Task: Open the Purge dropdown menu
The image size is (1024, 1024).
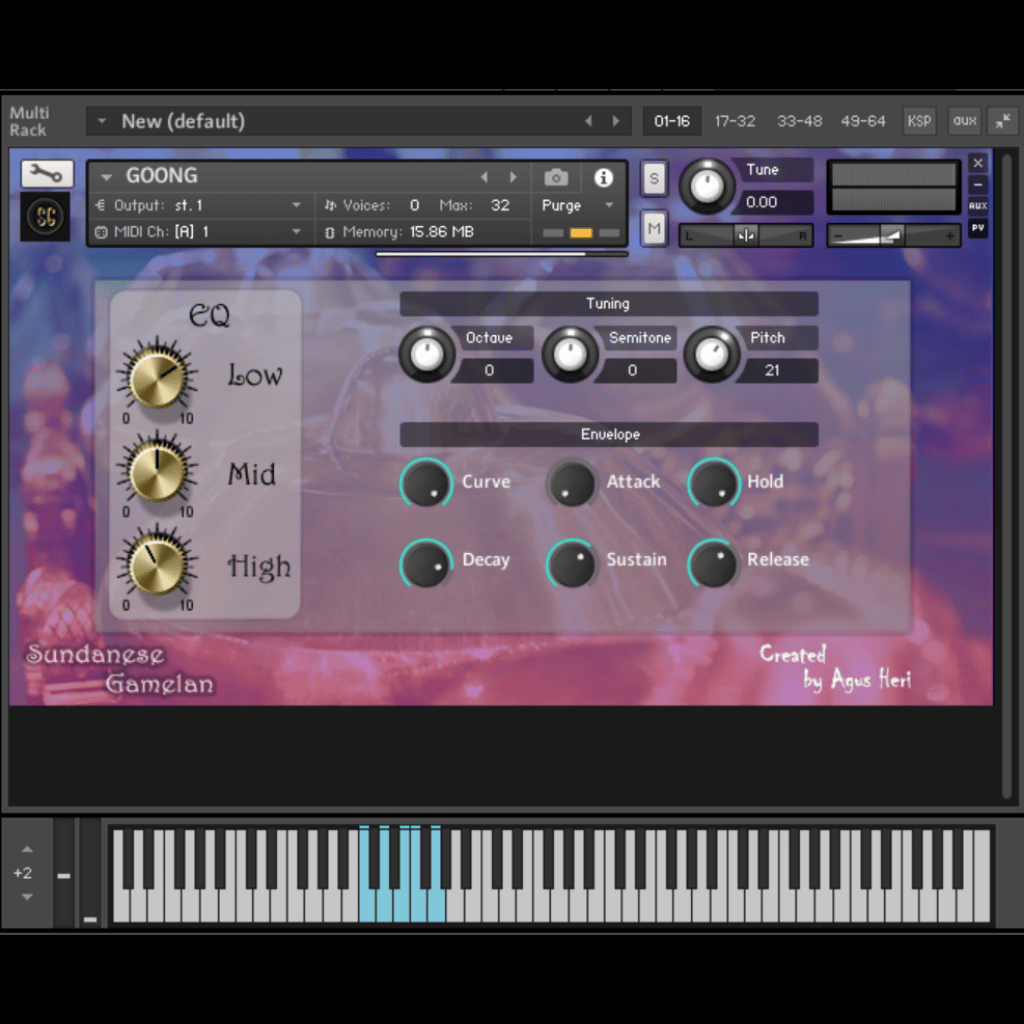Action: 609,205
